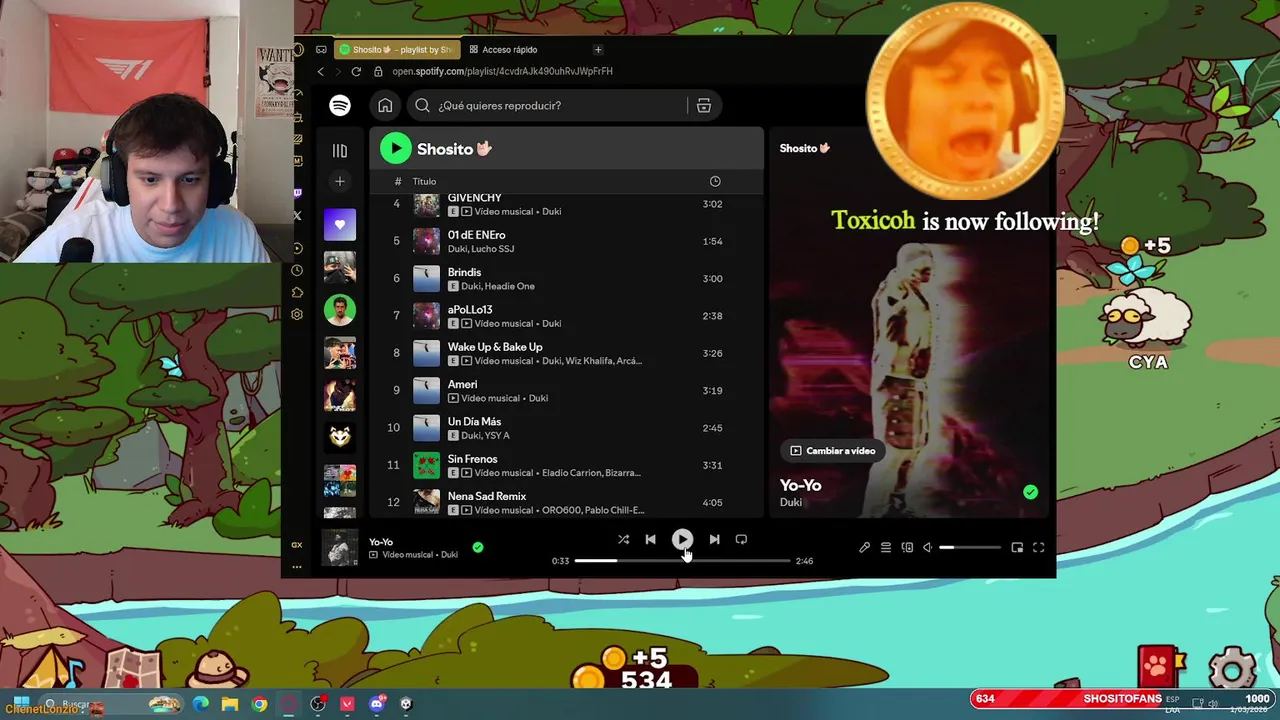Viewport: 1280px width, 720px height.
Task: Click the play button in player bar
Action: click(x=682, y=539)
